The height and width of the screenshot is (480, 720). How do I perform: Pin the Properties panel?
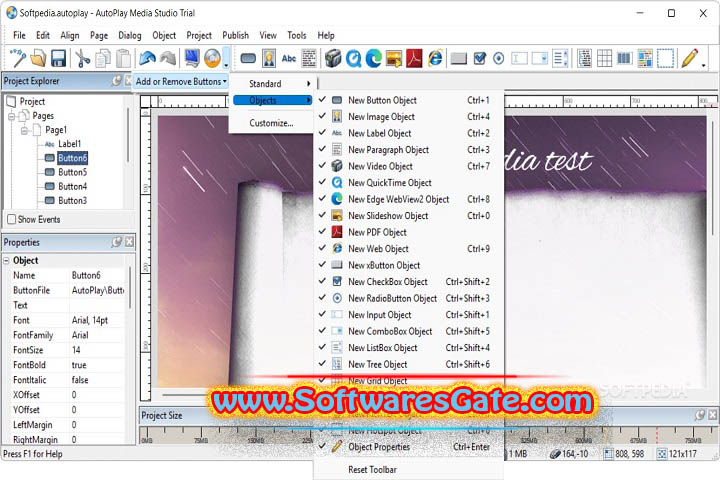117,242
